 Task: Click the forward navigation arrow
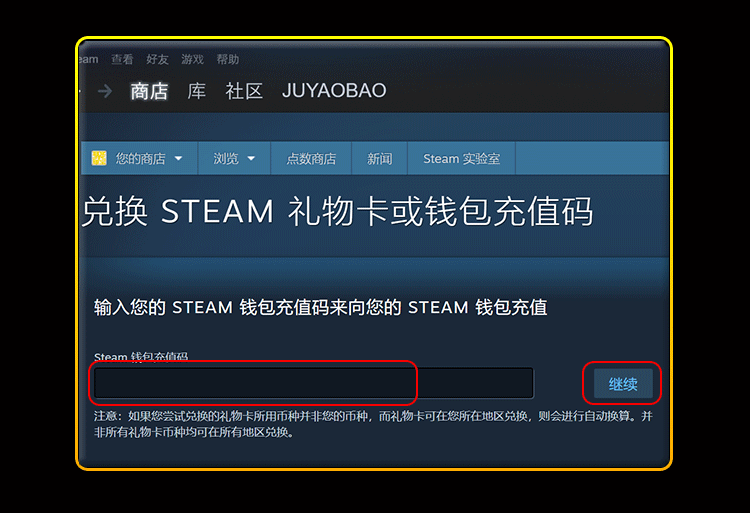click(105, 91)
